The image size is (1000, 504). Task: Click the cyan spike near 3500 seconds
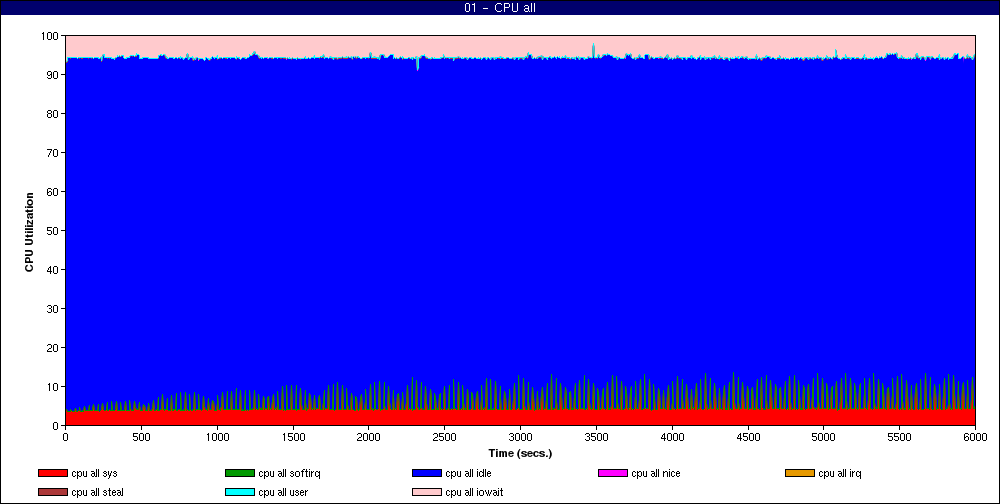pos(593,50)
